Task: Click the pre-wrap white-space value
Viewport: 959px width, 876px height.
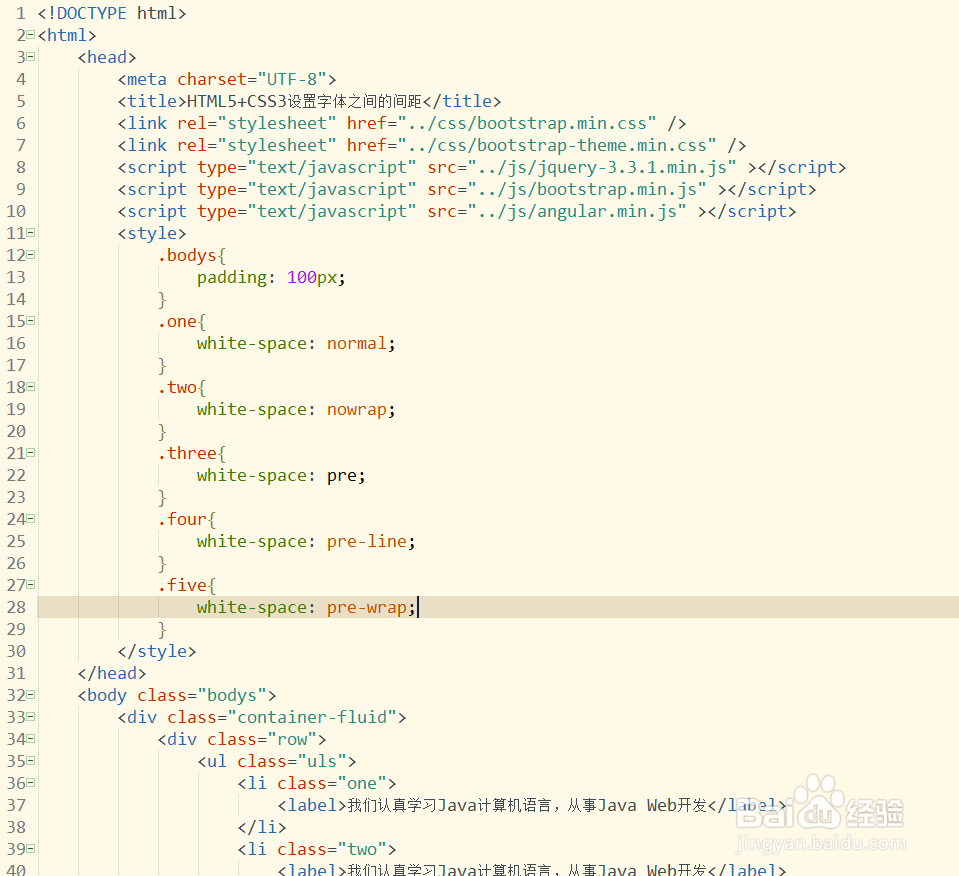Action: [x=367, y=608]
